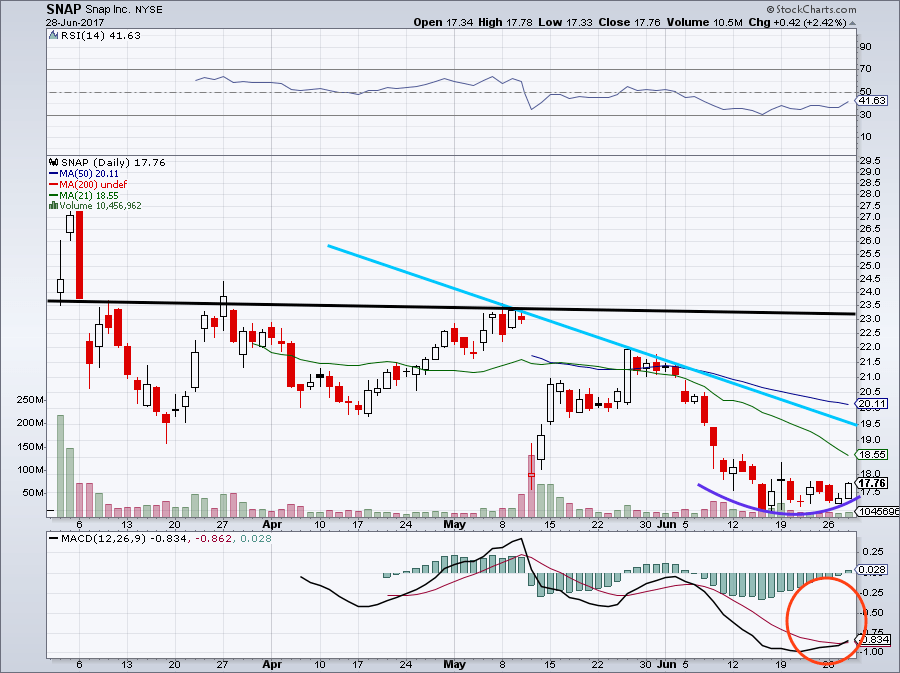Open the StockCharts.com copyright link
Screen dimensions: 900x673
coord(812,9)
